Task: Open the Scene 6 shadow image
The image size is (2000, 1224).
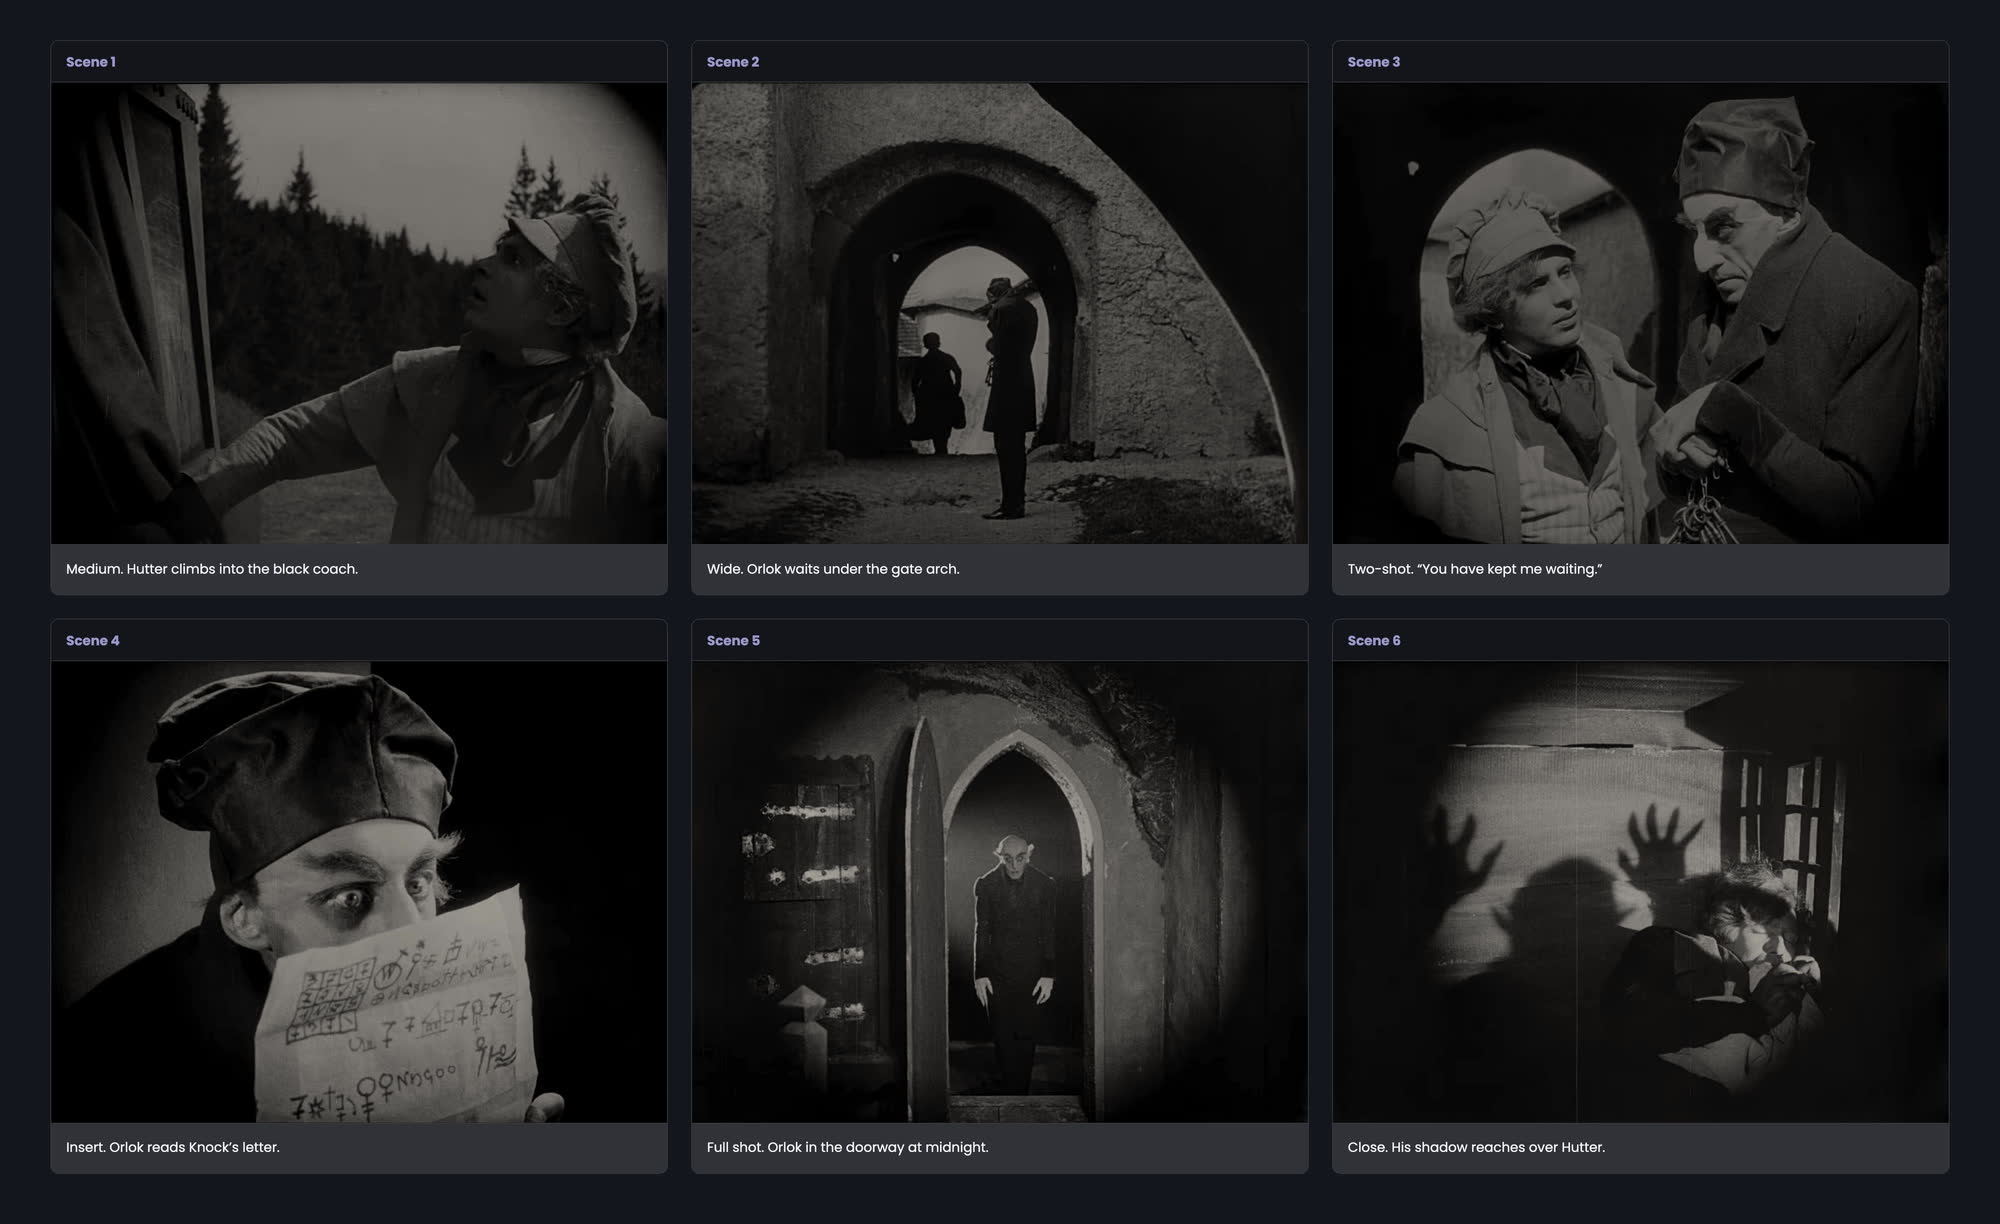Action: point(1640,892)
